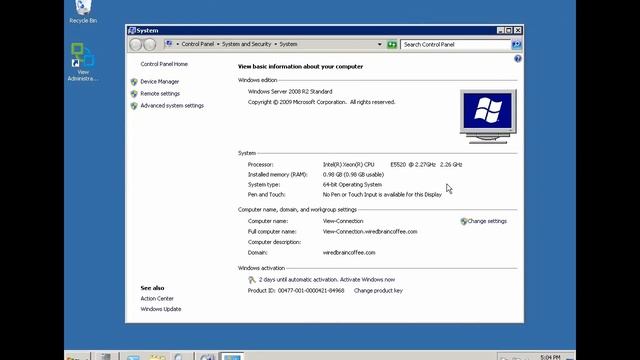
Task: Select System in the breadcrumb path
Action: coord(288,44)
